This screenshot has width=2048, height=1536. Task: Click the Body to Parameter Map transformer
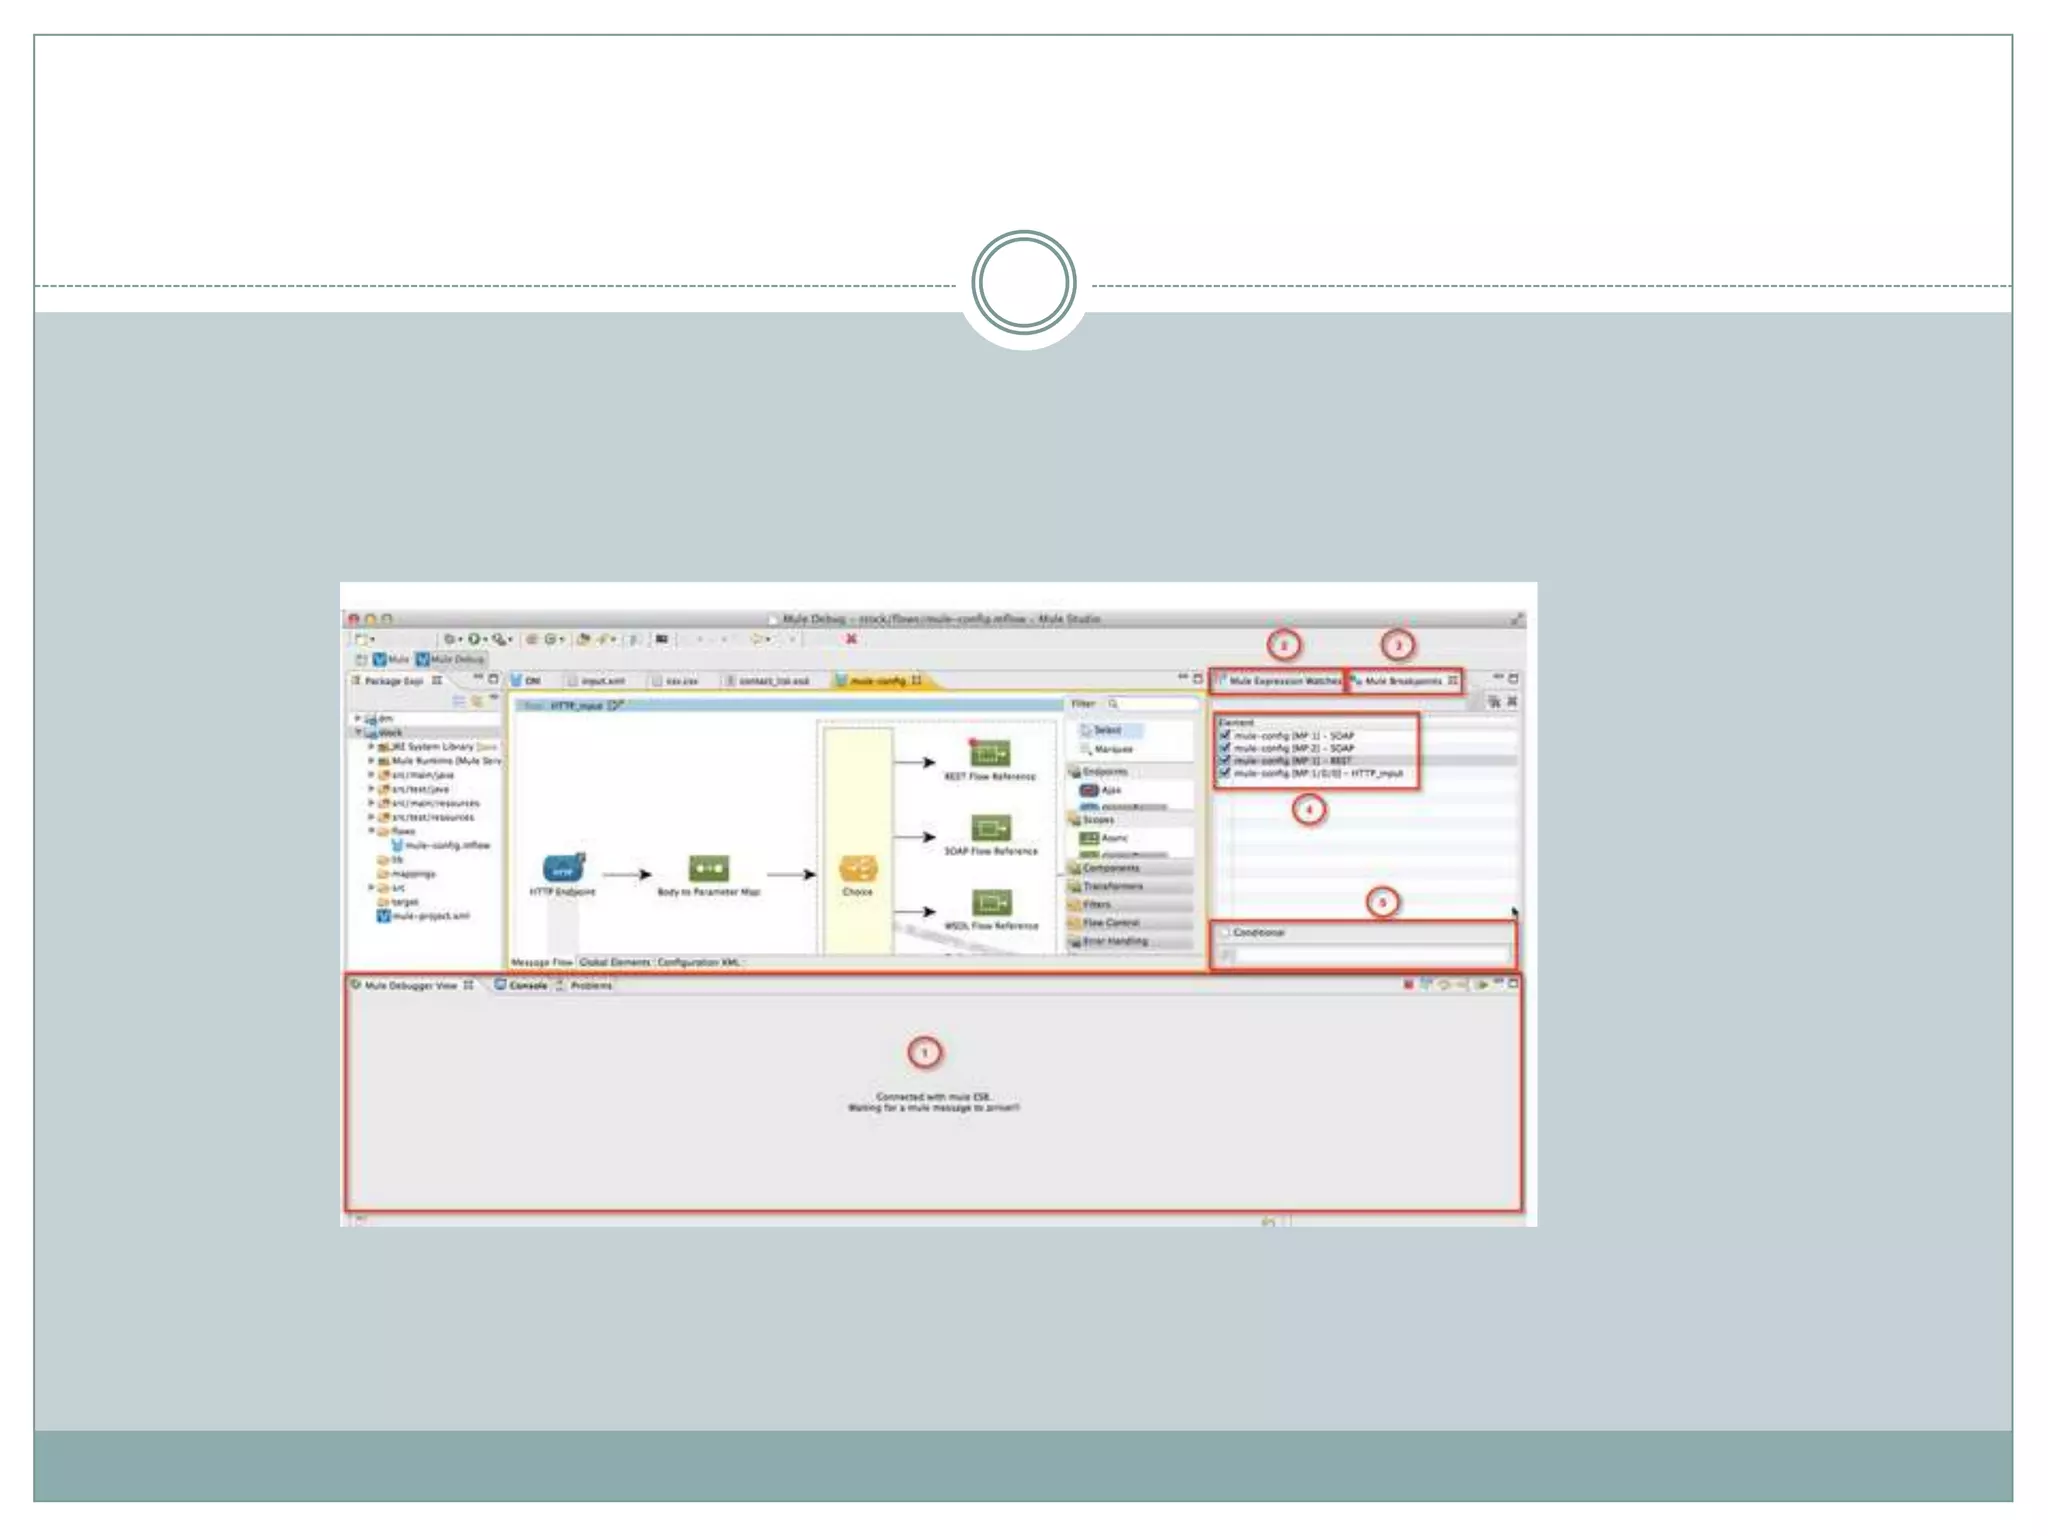708,868
